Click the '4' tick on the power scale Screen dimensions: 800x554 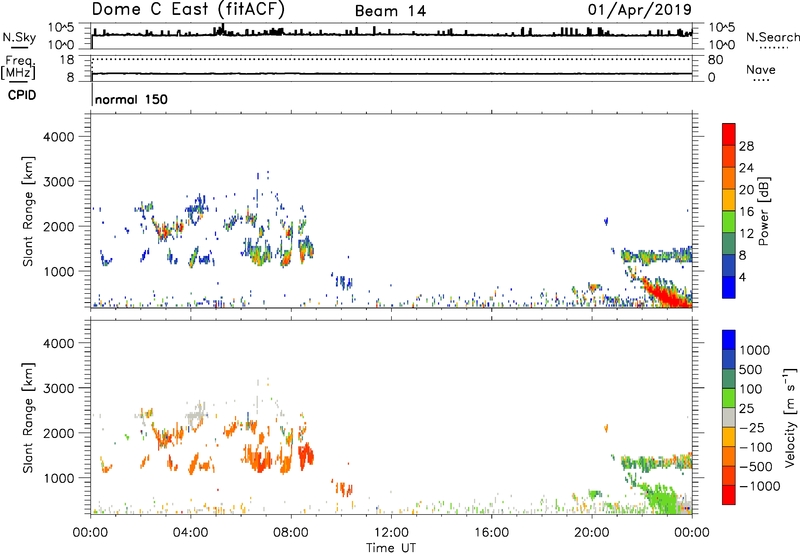point(743,277)
